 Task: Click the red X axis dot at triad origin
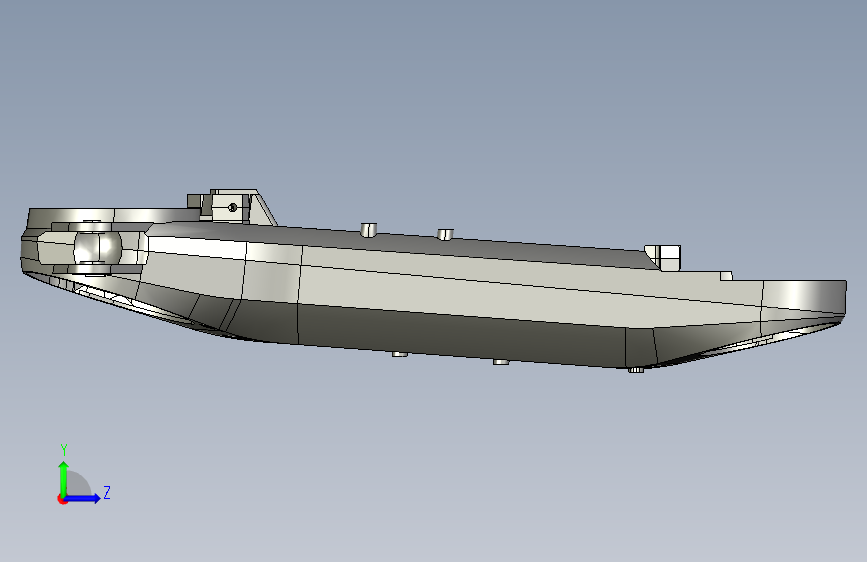[61, 499]
